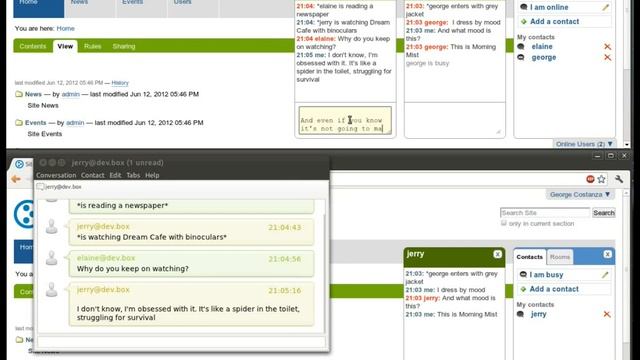Screen dimensions: 640x360
Task: Click timestamp 21:05:16 in chat window
Action: (x=284, y=291)
